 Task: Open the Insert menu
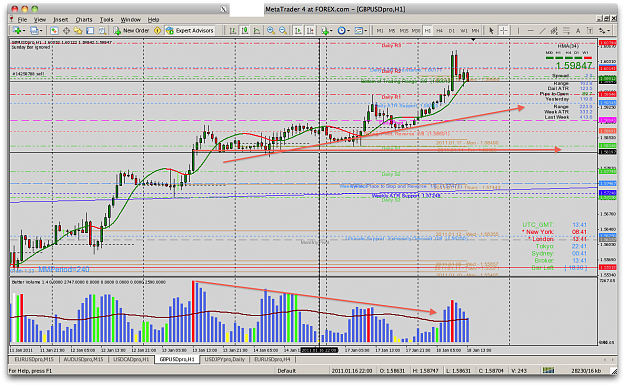(61, 19)
